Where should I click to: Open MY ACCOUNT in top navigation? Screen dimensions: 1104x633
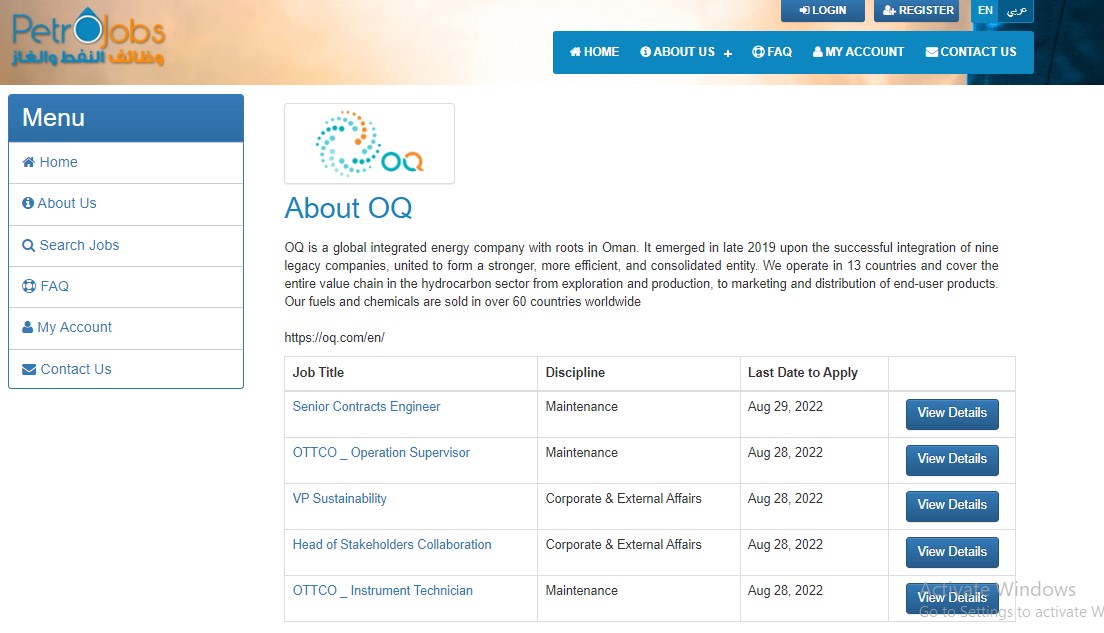pos(858,52)
